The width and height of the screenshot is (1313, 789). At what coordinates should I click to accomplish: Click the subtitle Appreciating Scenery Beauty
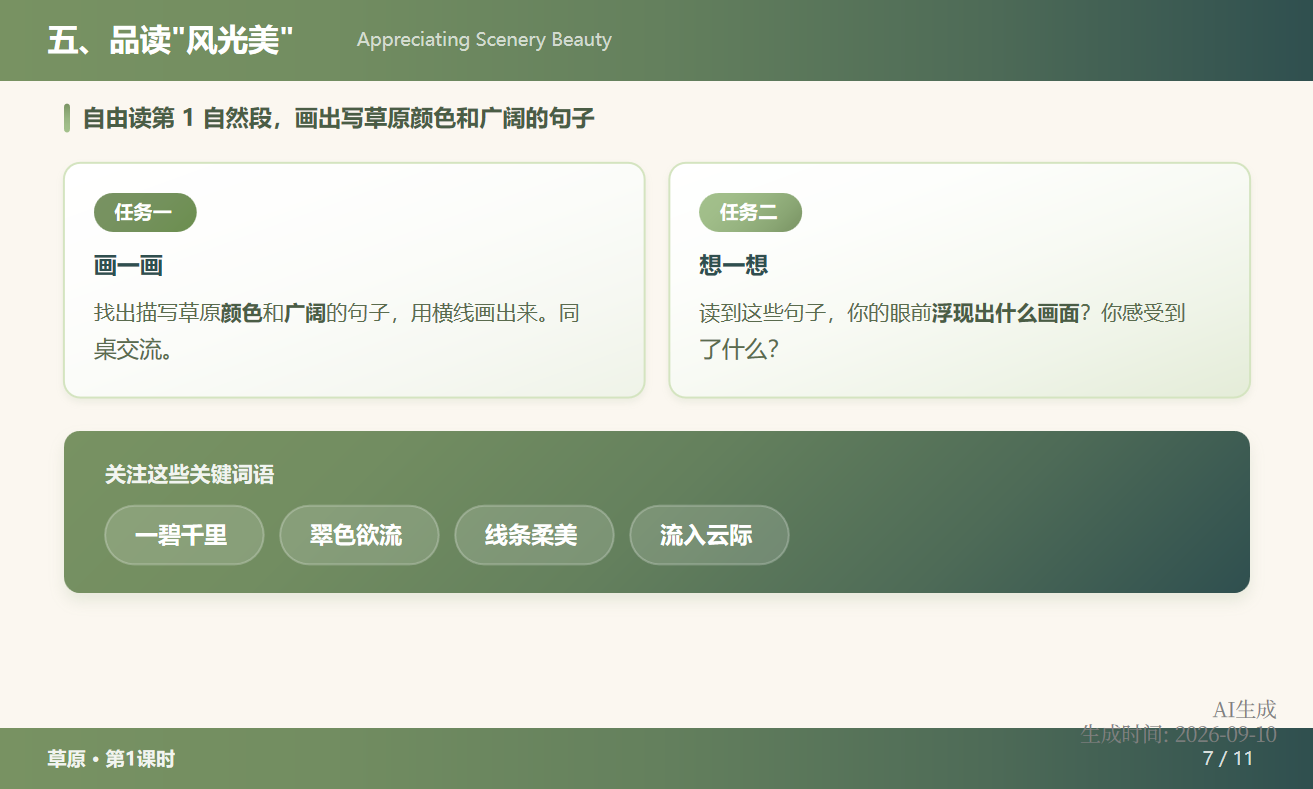click(484, 40)
